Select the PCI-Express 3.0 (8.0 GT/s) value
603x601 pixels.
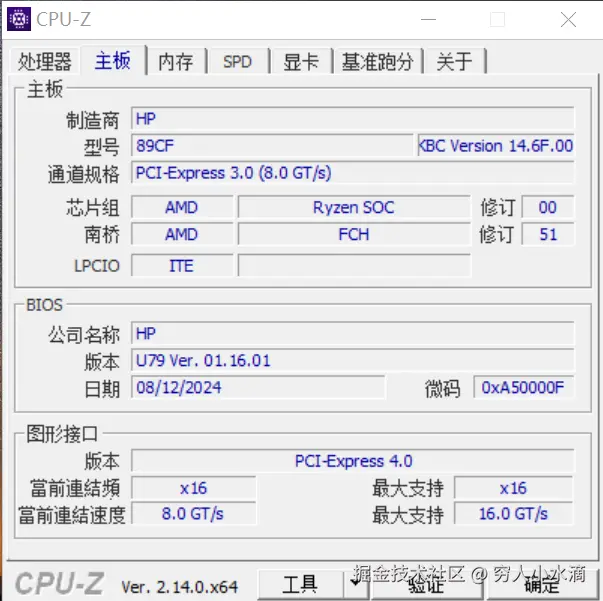[x=353, y=173]
